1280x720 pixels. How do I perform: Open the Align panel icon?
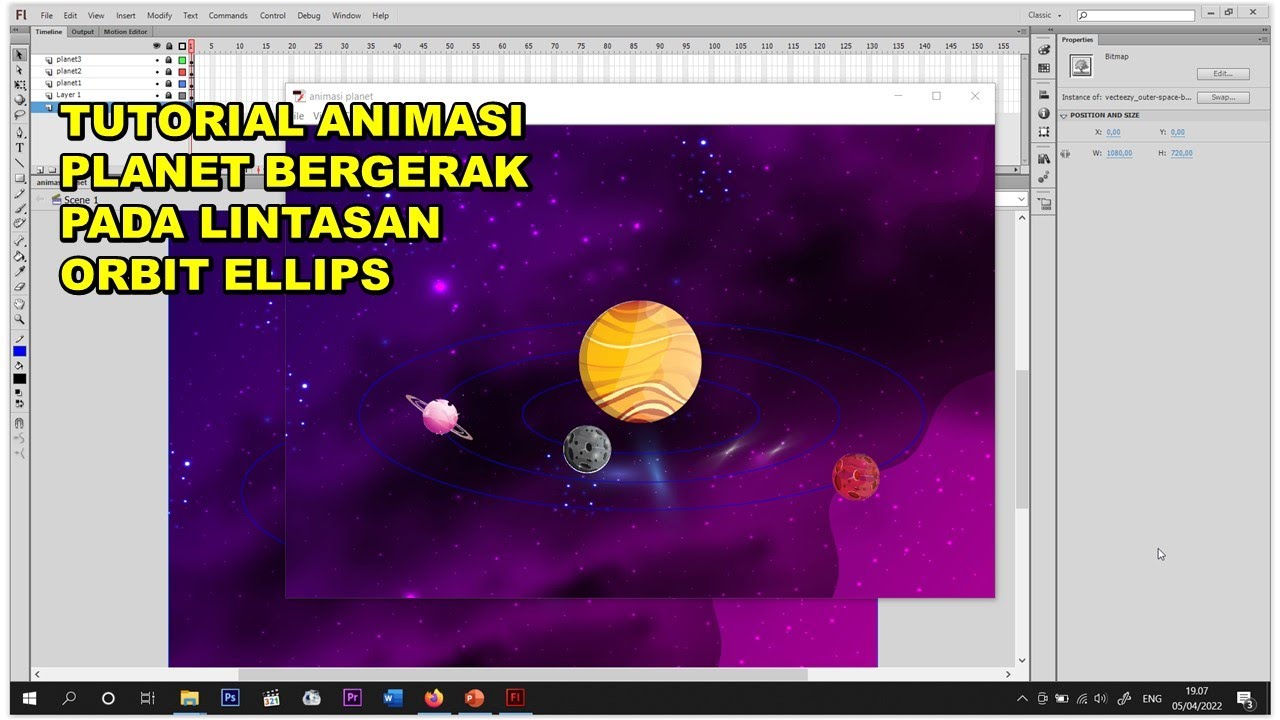click(x=1044, y=96)
